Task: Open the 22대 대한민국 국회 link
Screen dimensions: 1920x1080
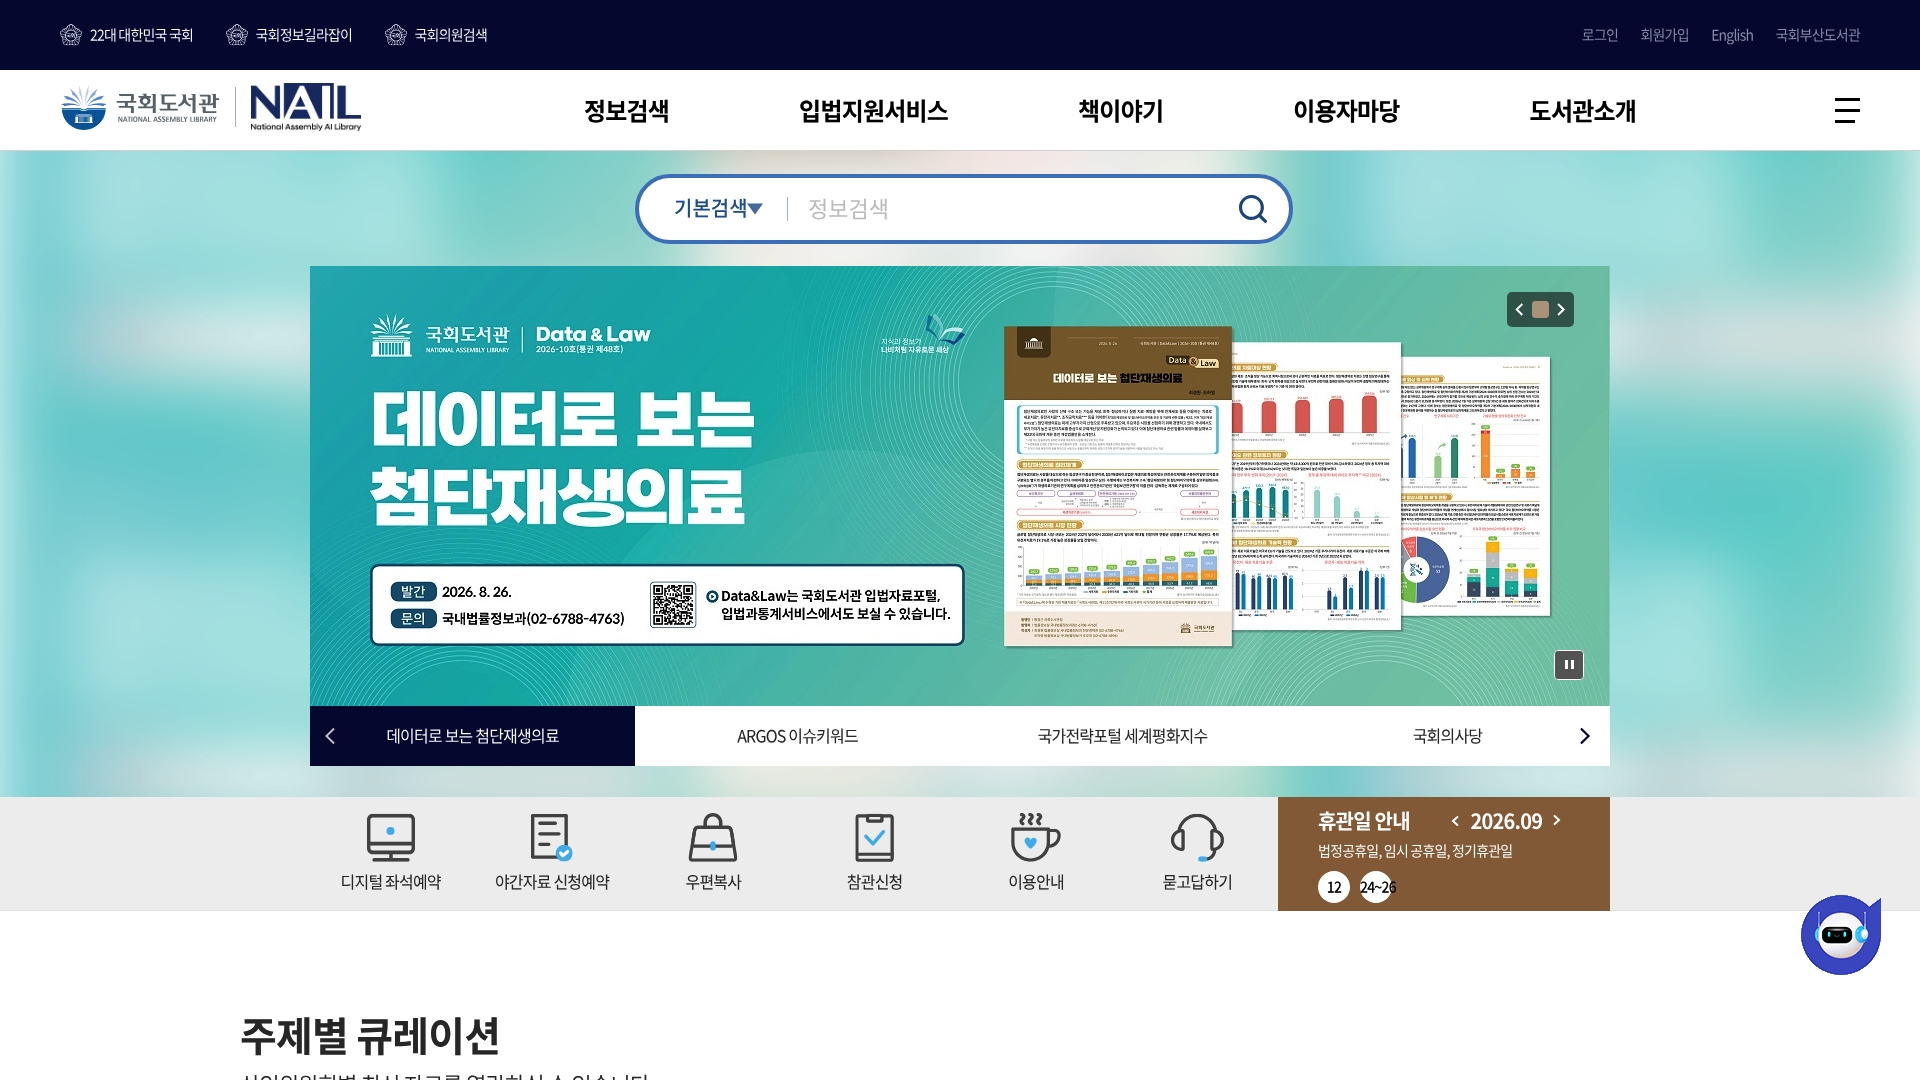Action: coord(127,35)
